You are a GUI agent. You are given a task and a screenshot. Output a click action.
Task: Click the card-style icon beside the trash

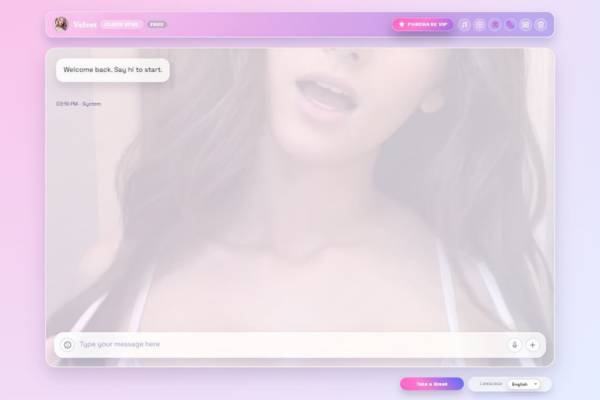[525, 24]
